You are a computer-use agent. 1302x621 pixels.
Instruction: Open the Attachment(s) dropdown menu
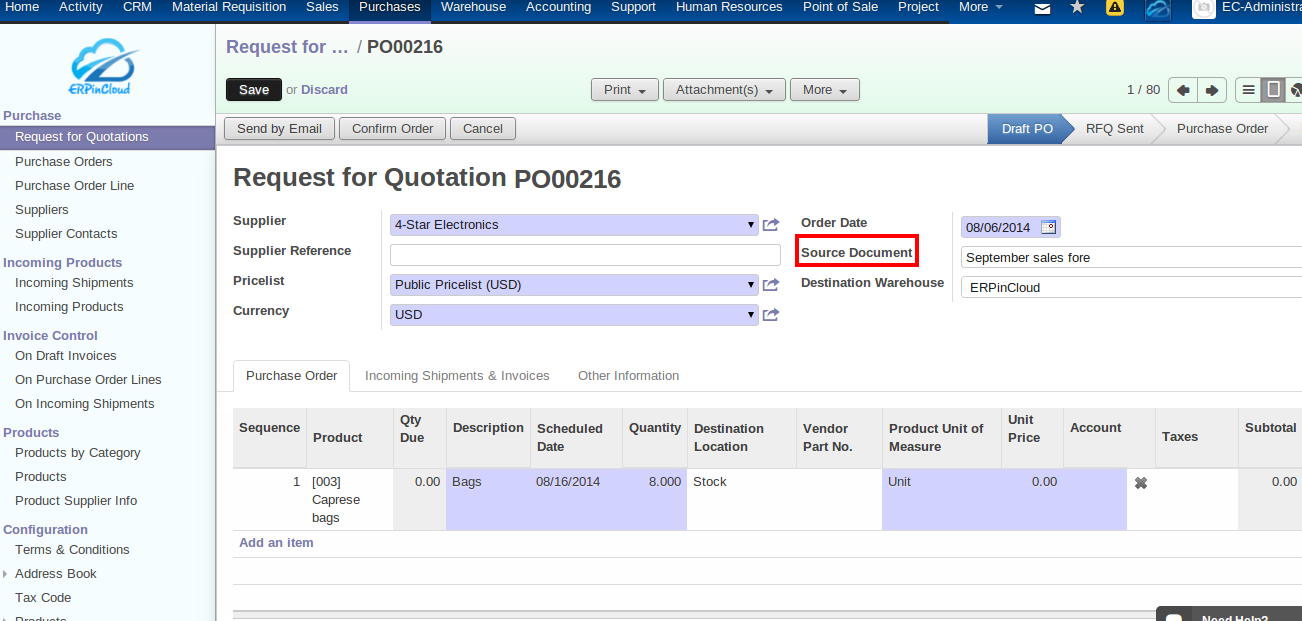(724, 90)
